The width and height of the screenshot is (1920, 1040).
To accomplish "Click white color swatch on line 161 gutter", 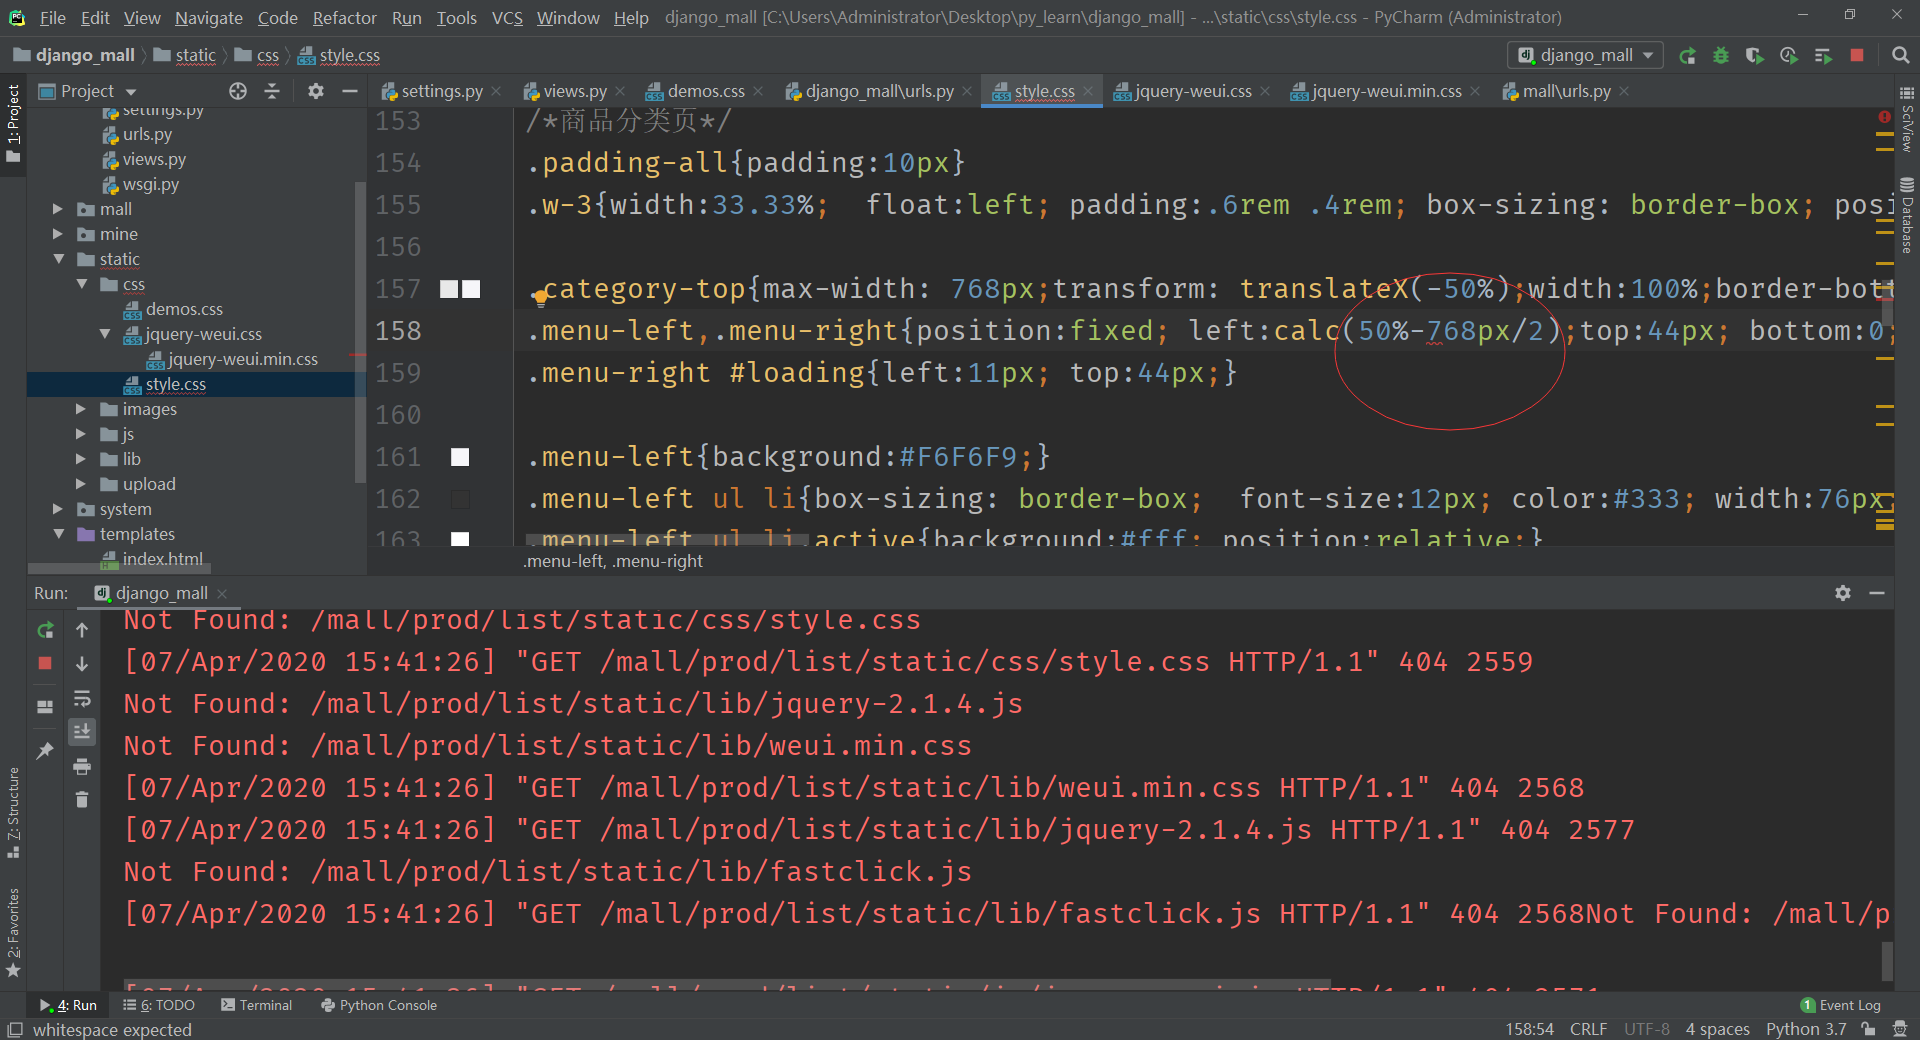I will point(460,457).
